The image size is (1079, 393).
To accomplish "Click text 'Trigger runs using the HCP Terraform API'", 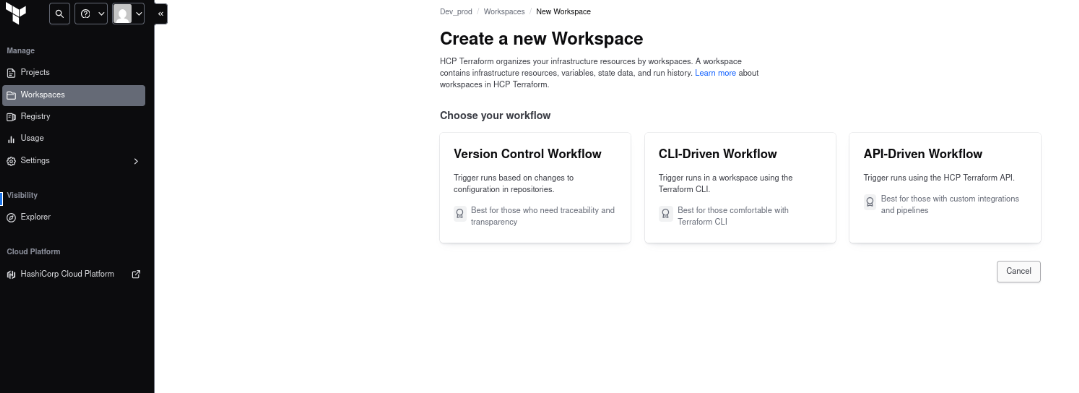I will (939, 178).
